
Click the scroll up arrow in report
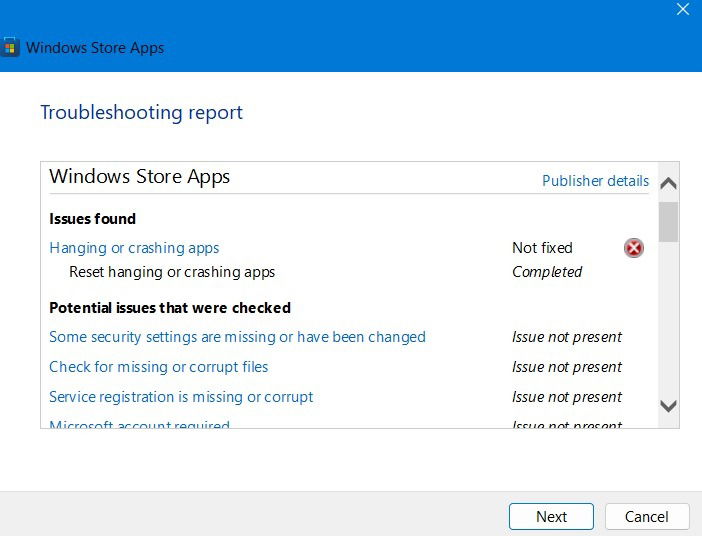click(x=668, y=183)
